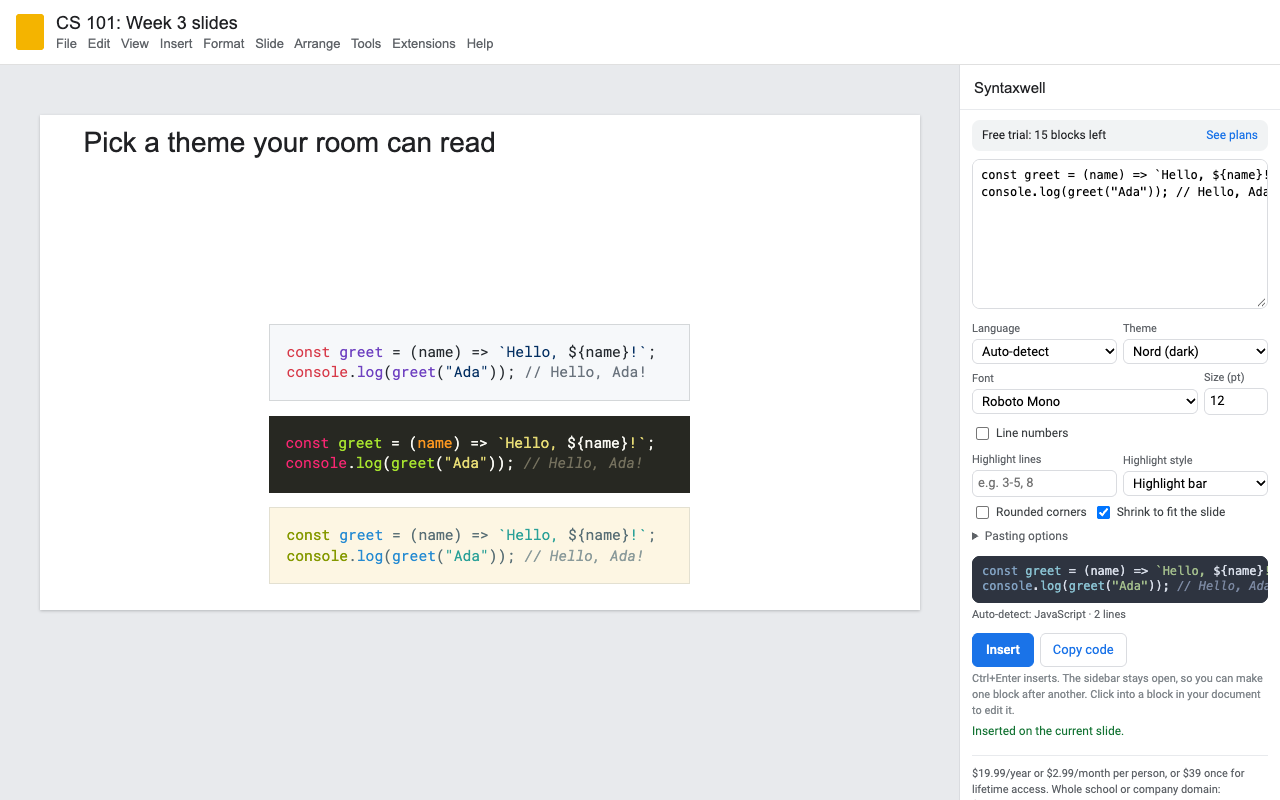The width and height of the screenshot is (1280, 800).
Task: Expand the Pasting options section
Action: point(1020,536)
